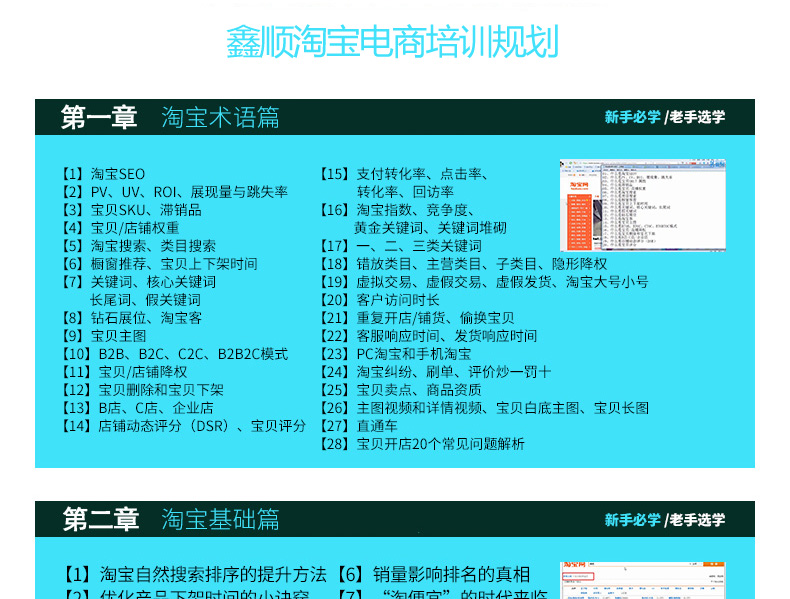The width and height of the screenshot is (790, 599).
Task: Select item 【24】淘宝纠纷、刷单、评价炒一罚十
Action: pyautogui.click(x=435, y=372)
